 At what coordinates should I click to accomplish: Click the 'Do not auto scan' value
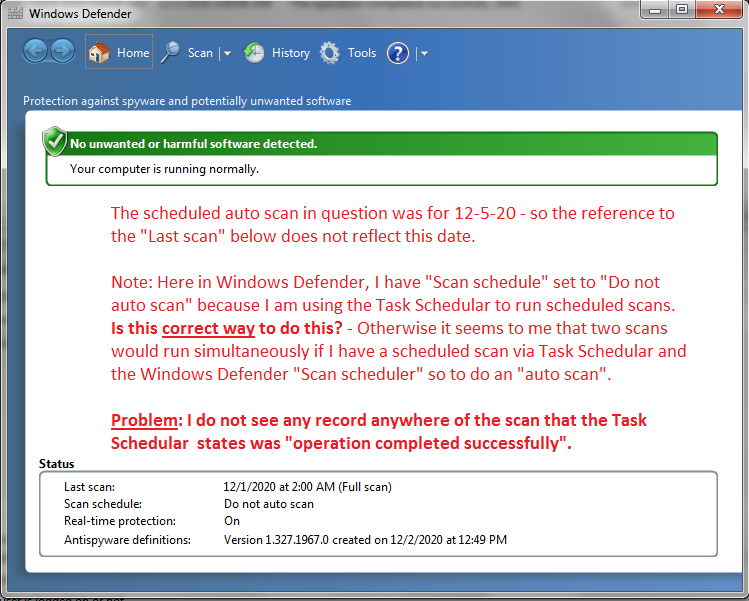[269, 504]
